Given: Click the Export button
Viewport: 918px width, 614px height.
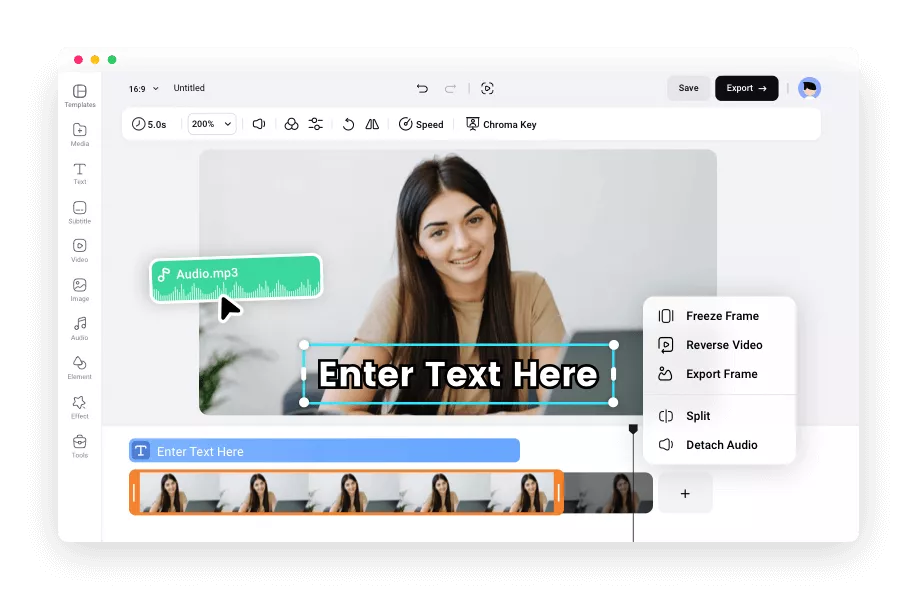Looking at the screenshot, I should (x=746, y=88).
